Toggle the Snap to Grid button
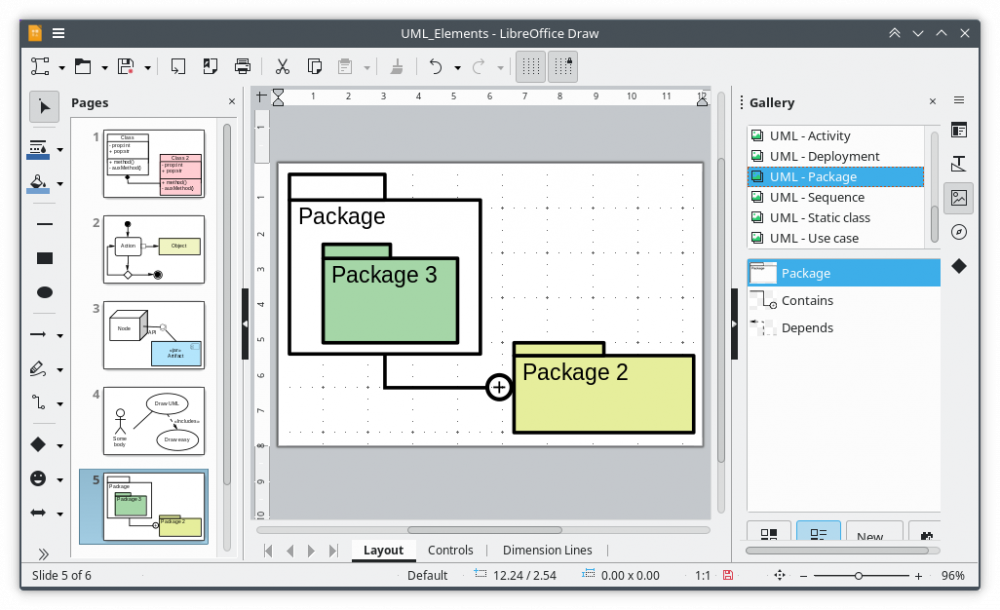Viewport: 1000px width, 610px height. tap(563, 66)
